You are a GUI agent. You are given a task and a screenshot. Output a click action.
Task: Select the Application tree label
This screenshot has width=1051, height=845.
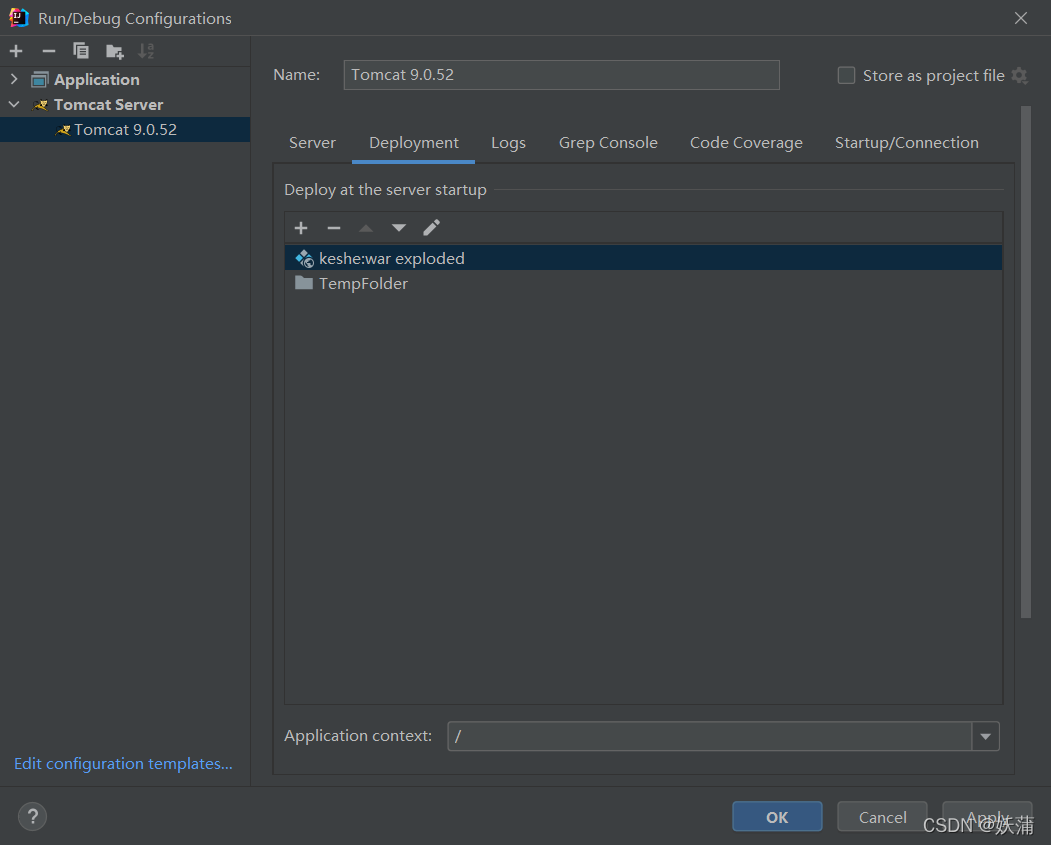97,80
